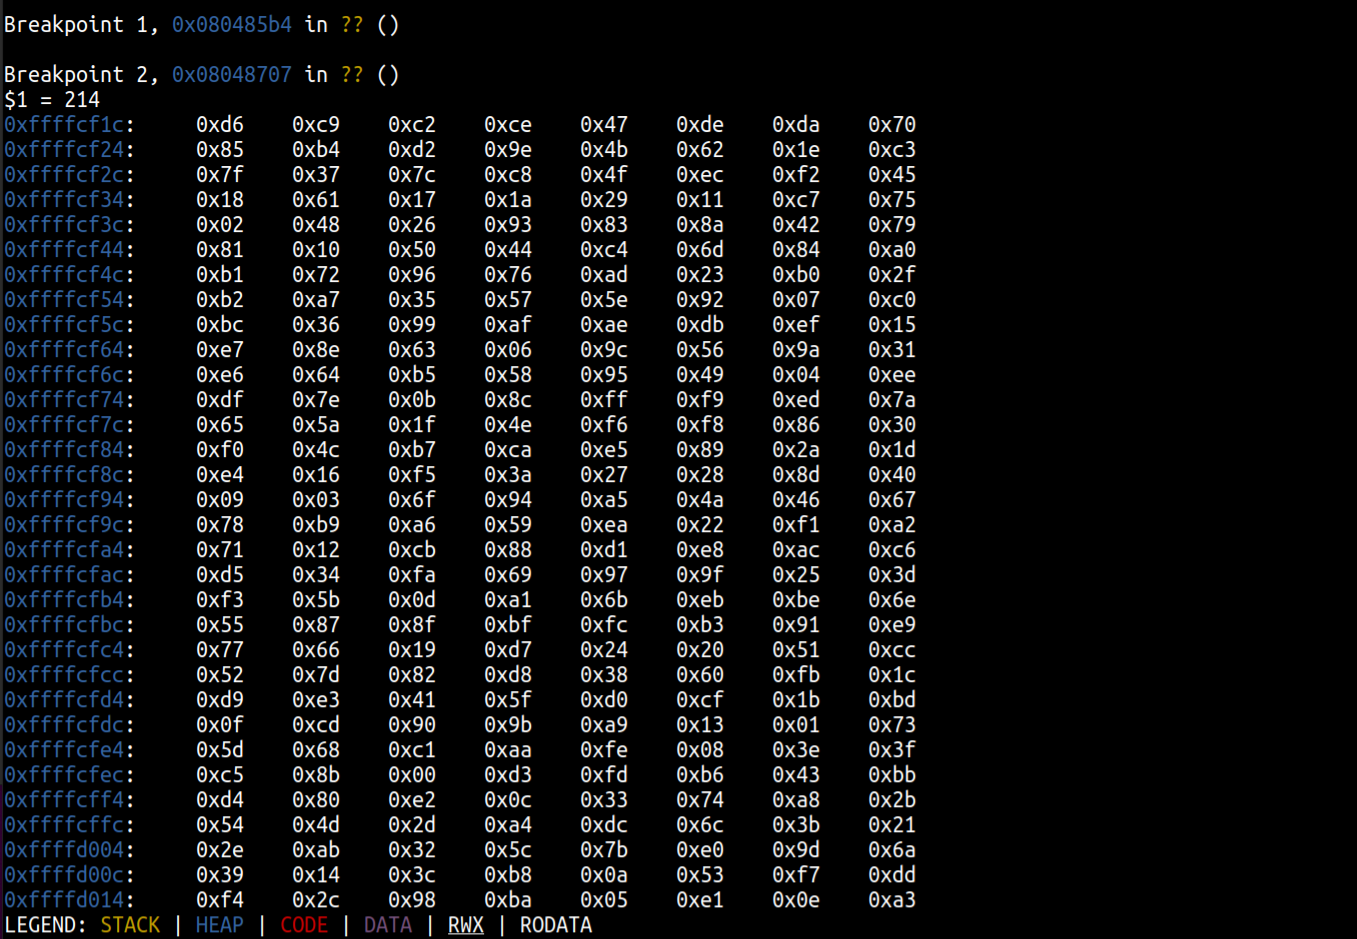Click memory address 0xffffcfa4
The width and height of the screenshot is (1357, 939).
click(64, 550)
